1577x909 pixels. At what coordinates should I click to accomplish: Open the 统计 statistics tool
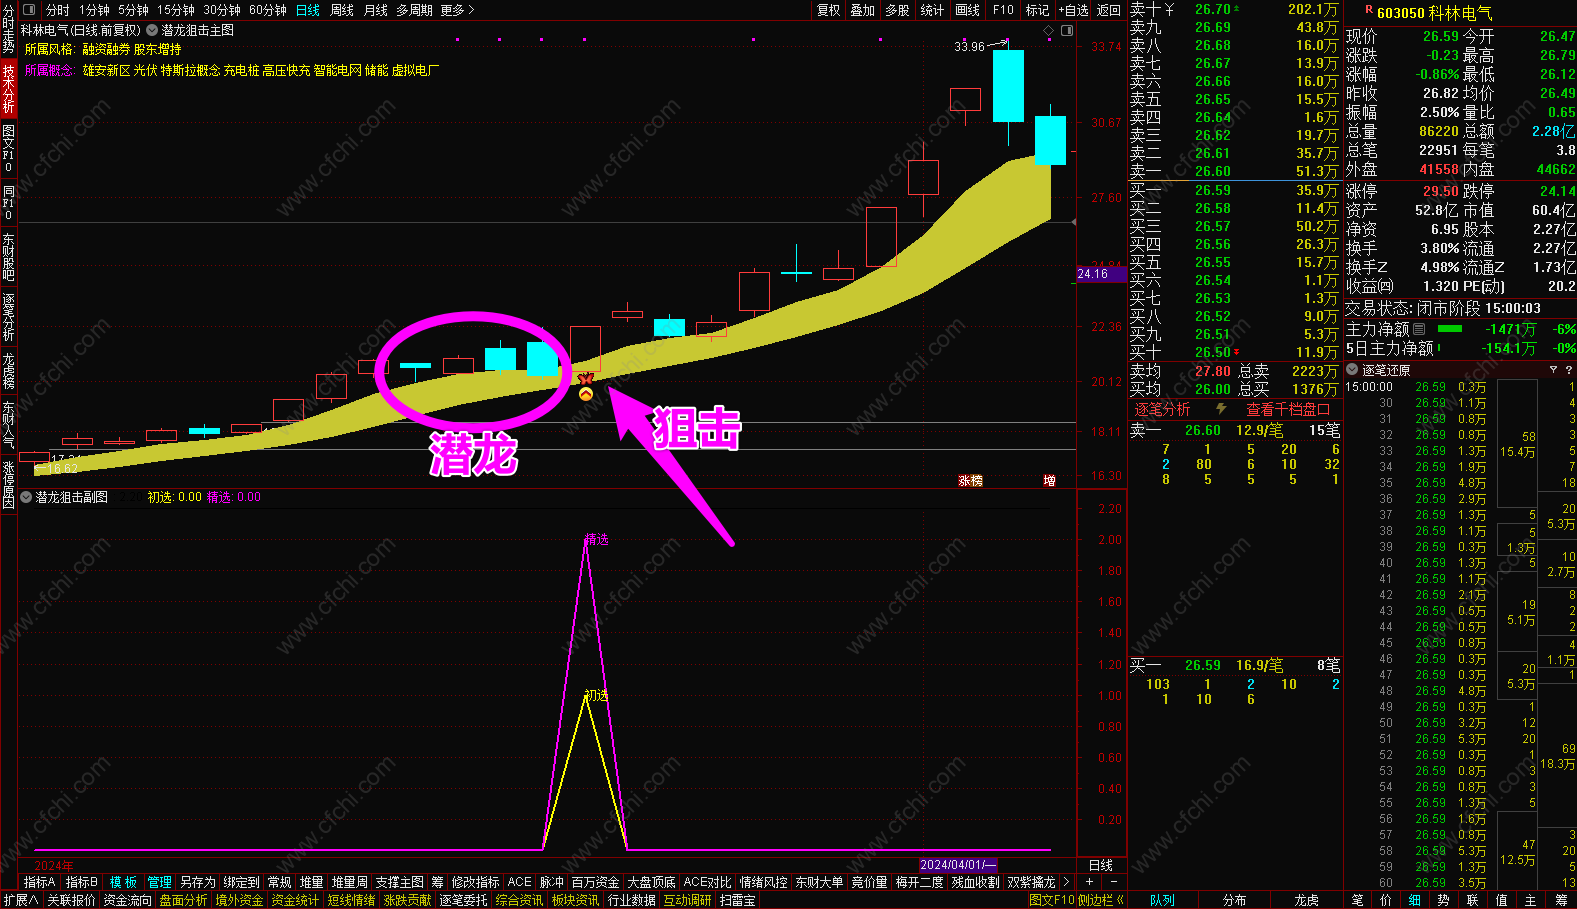click(932, 10)
